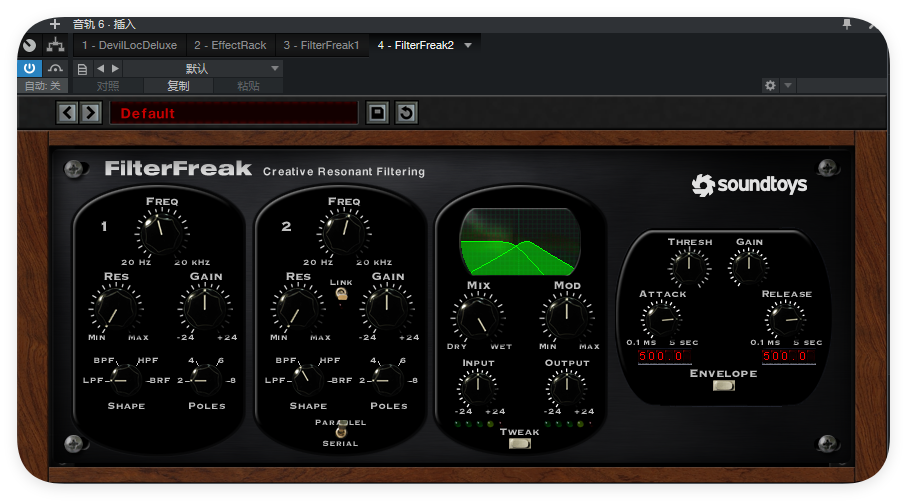Click the Release knob
907x501 pixels.
click(x=785, y=319)
